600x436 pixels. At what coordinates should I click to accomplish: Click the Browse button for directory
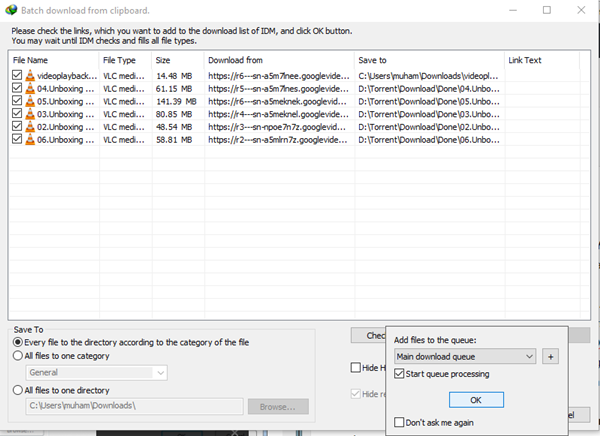coord(279,406)
